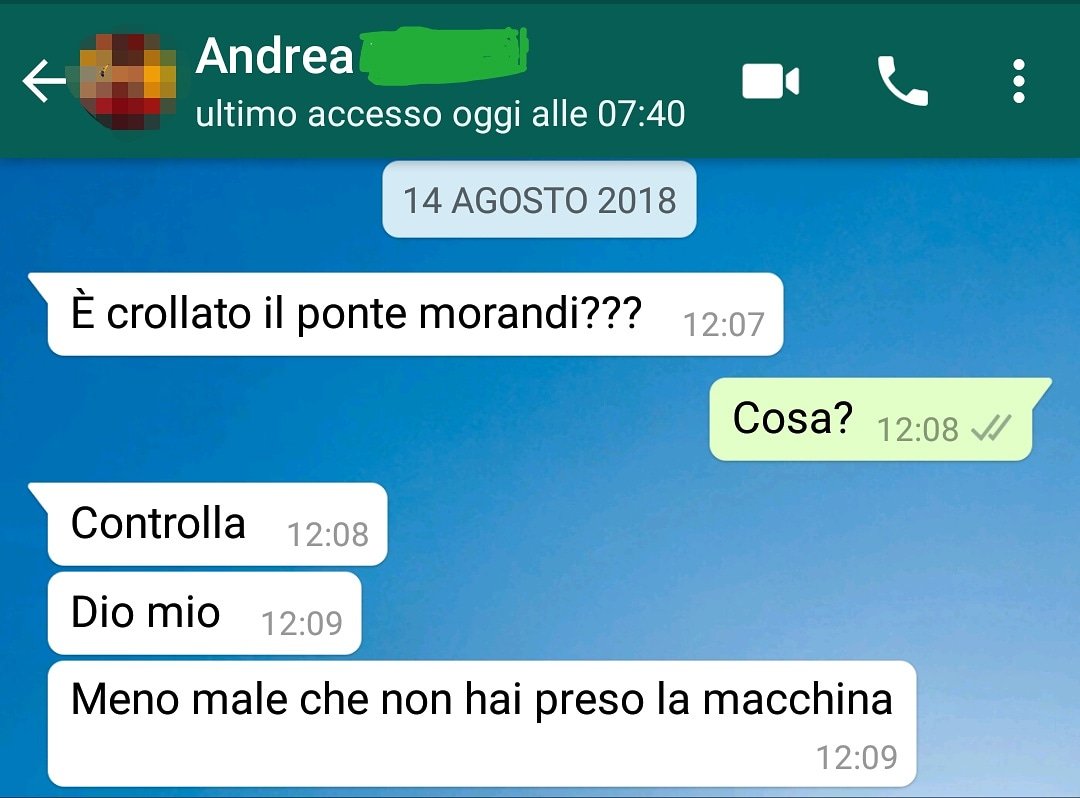
Task: Tap the back arrow icon
Action: (x=43, y=81)
